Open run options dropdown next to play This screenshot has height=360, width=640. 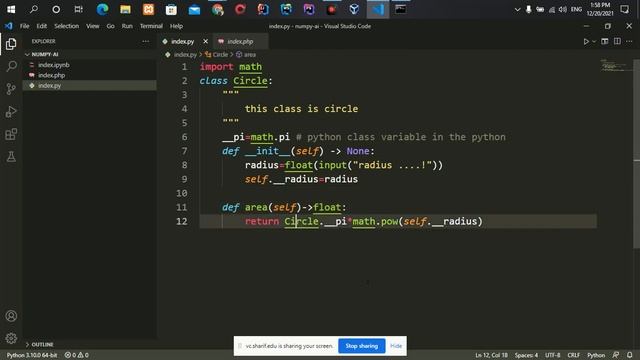594,41
